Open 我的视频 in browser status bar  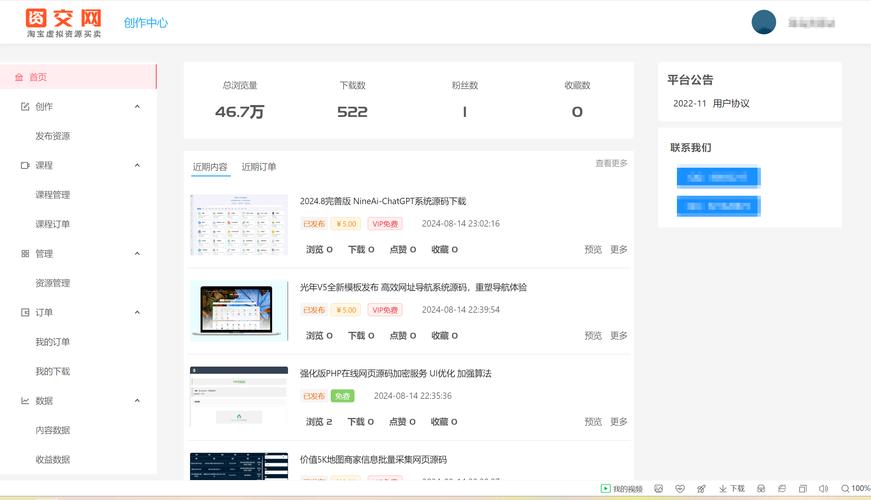(x=622, y=489)
